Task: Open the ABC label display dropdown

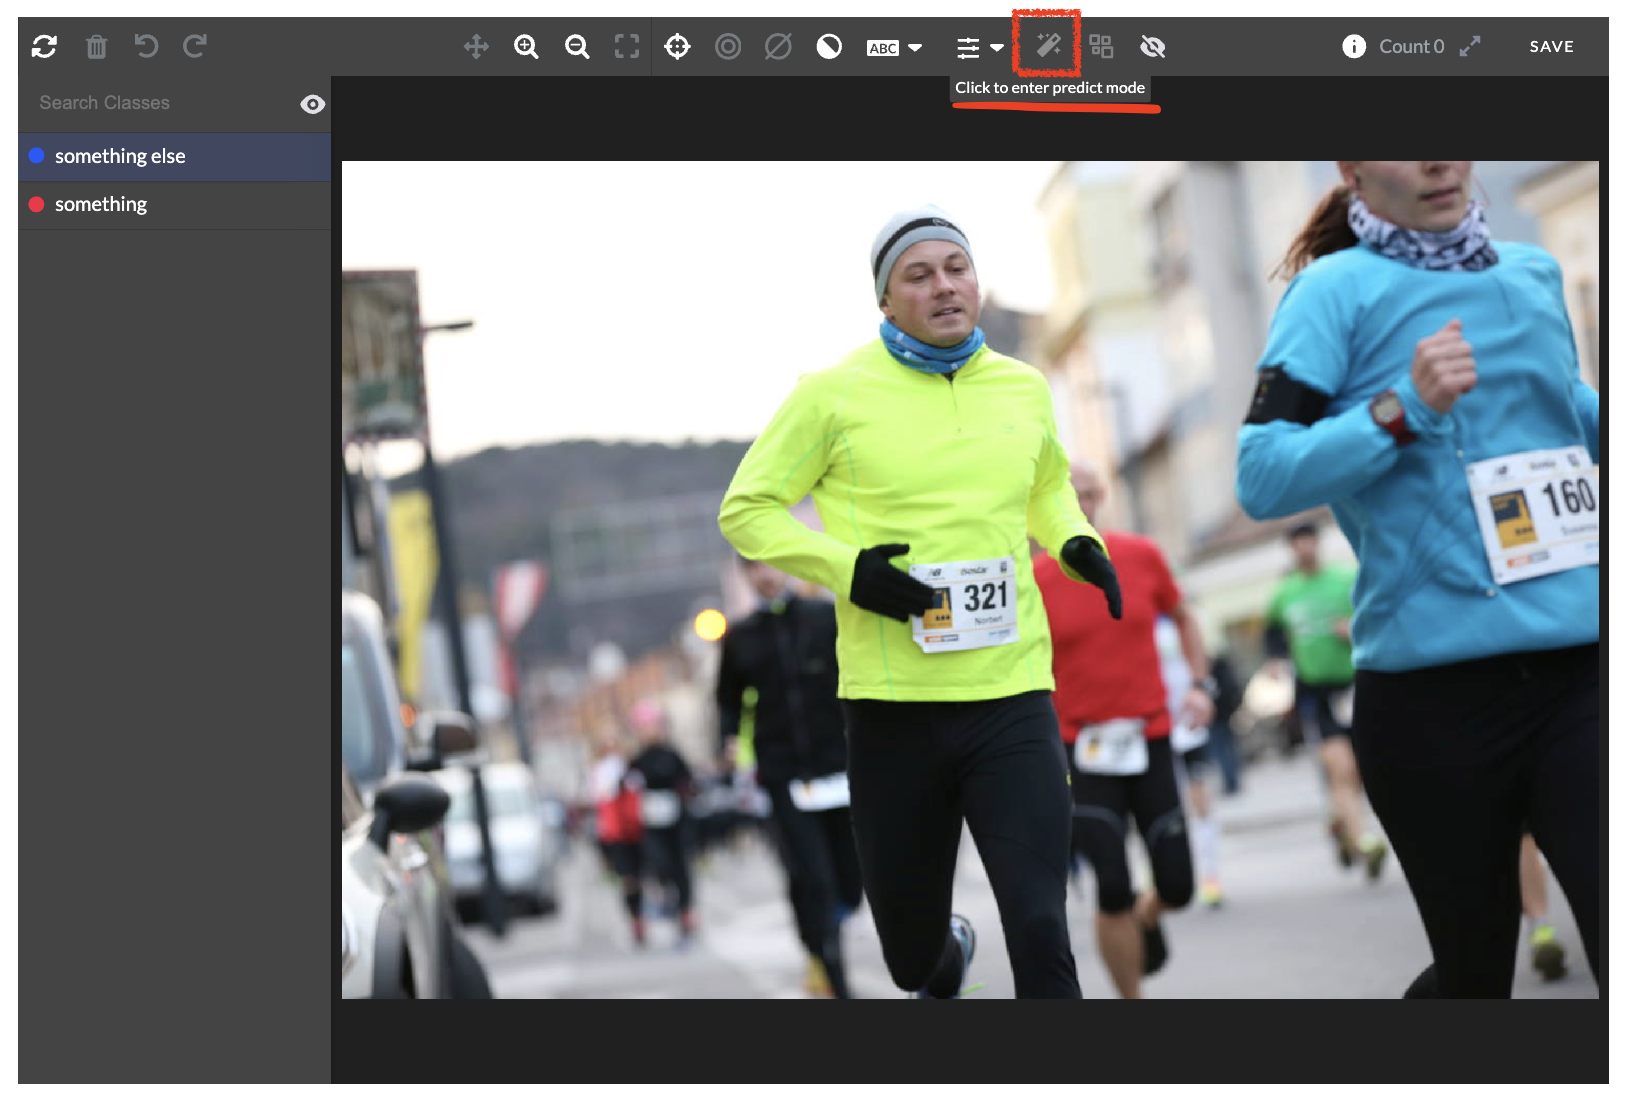Action: pos(894,48)
